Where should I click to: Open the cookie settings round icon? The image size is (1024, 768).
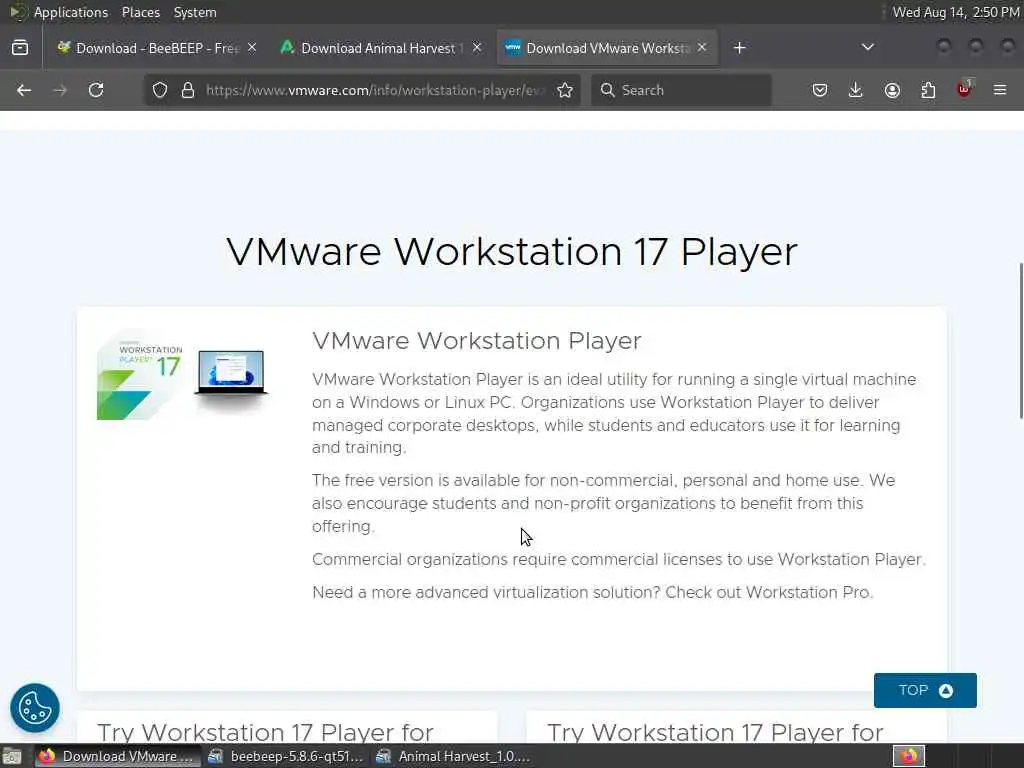pyautogui.click(x=35, y=708)
